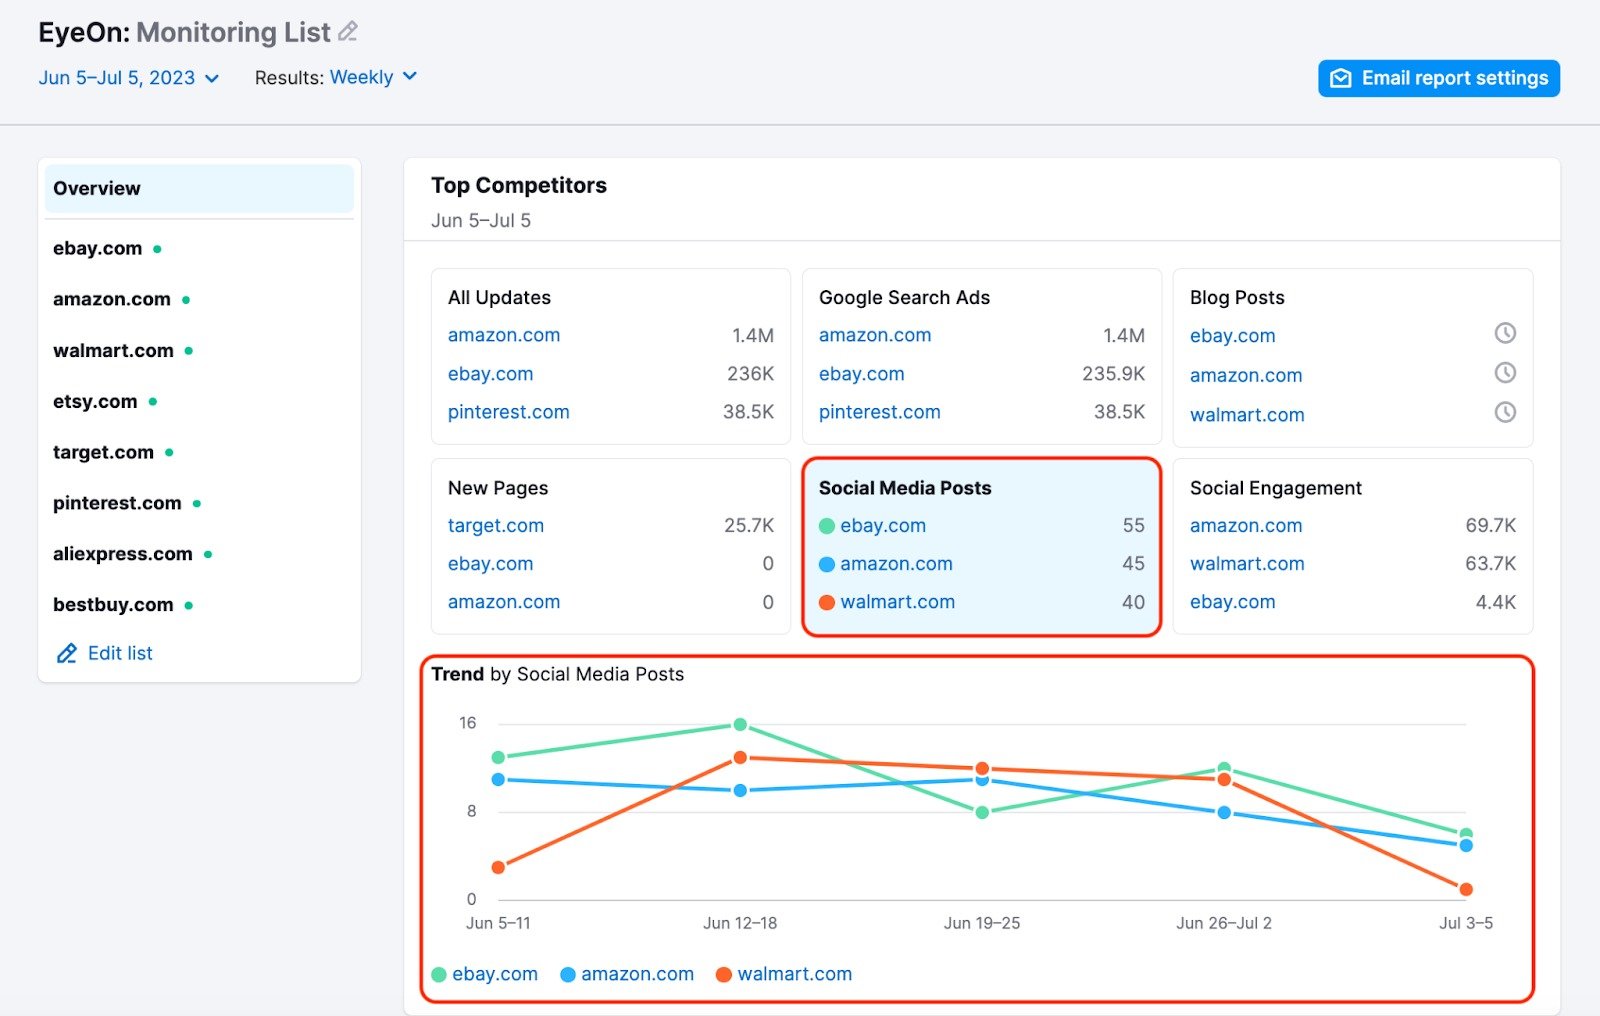Open the pinterest.com link under Google Search Ads
Screen dimensions: 1600x1016
click(x=879, y=412)
